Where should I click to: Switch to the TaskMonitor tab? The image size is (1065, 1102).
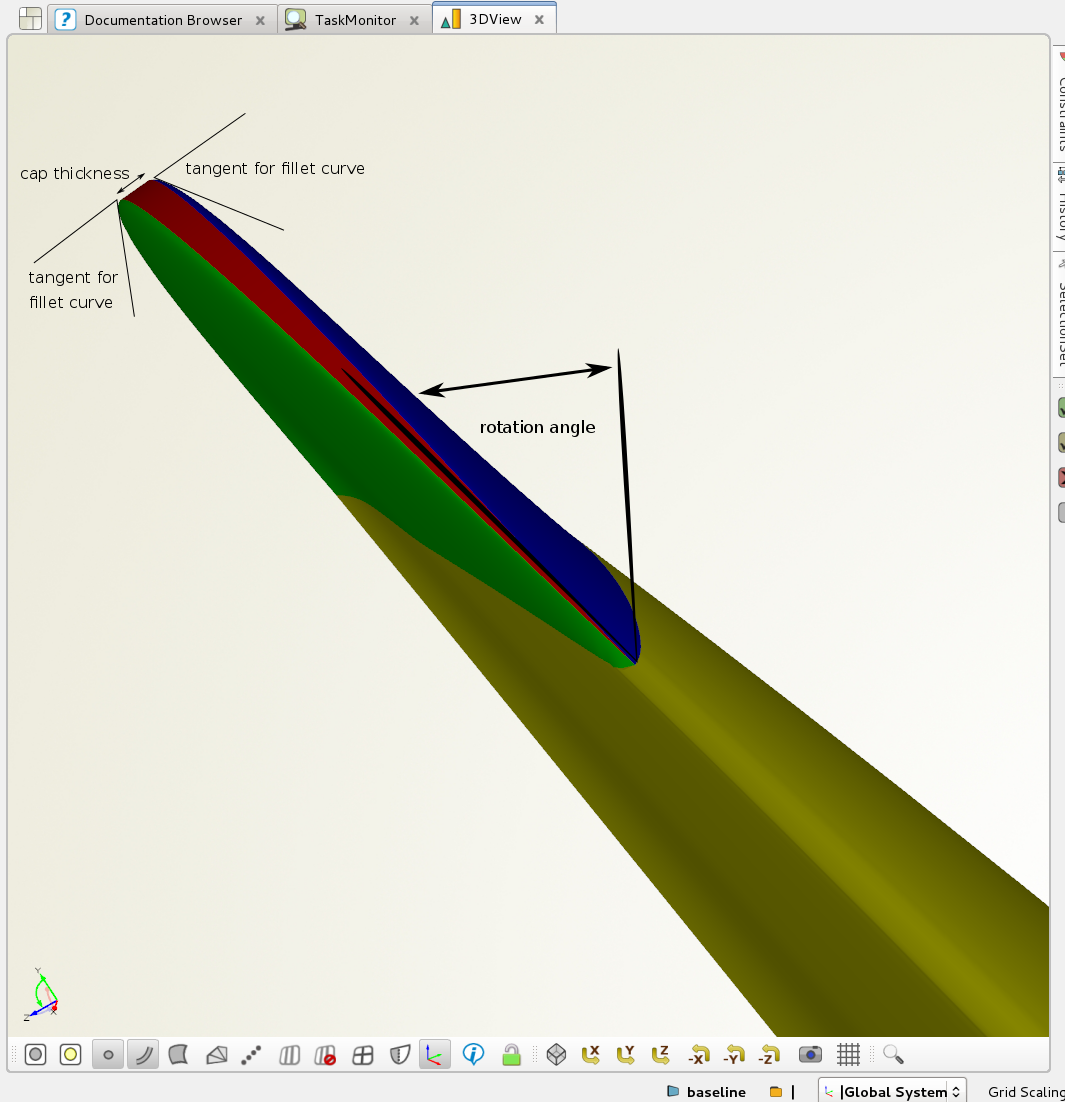pos(356,20)
